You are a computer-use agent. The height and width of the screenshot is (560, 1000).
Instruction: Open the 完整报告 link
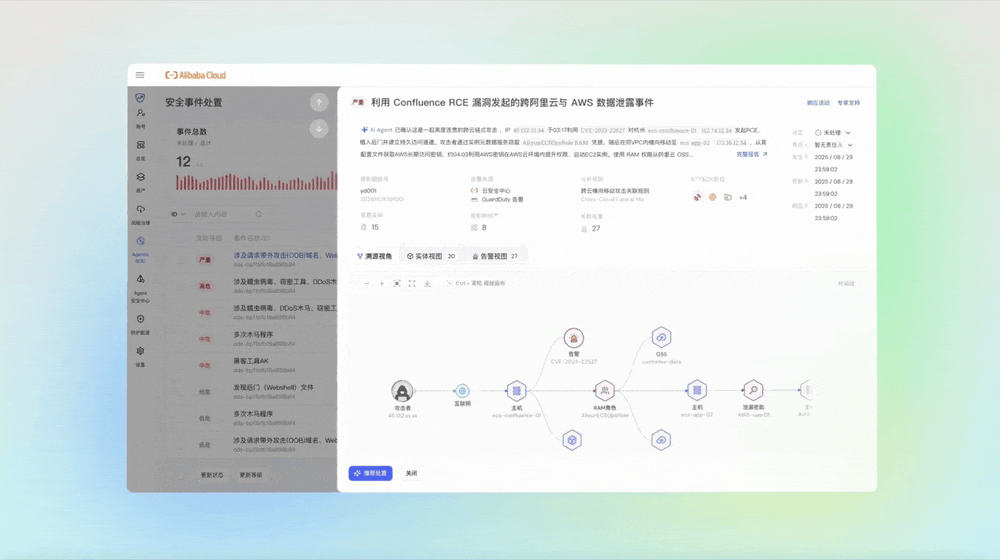(751, 154)
